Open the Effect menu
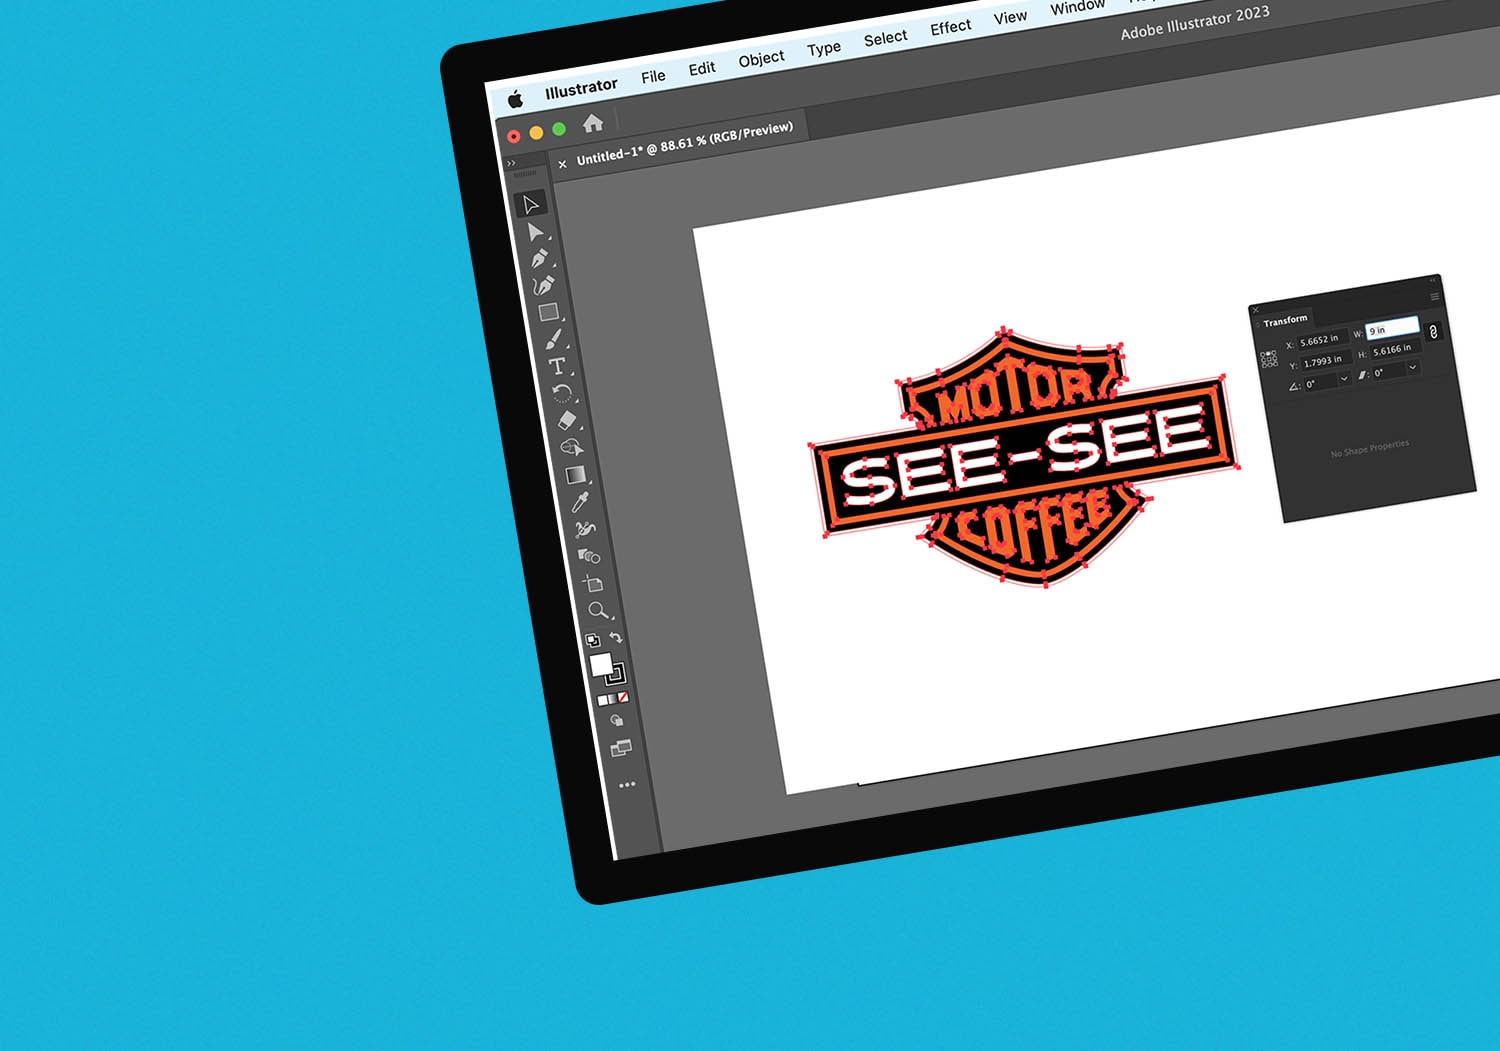The height and width of the screenshot is (1051, 1500). click(x=950, y=27)
